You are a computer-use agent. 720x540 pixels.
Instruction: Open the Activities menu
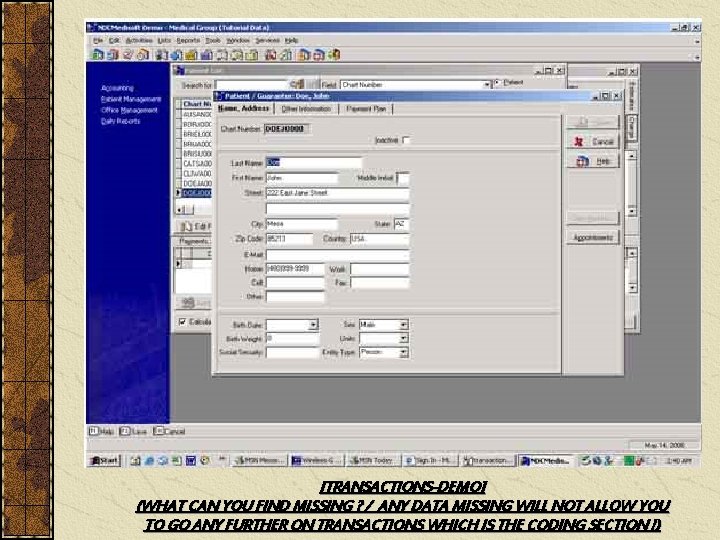coord(138,40)
